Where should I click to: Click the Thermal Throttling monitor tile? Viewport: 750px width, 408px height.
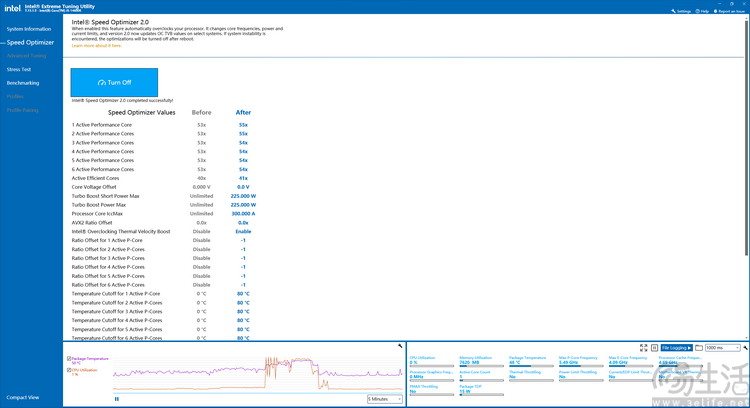click(x=531, y=376)
